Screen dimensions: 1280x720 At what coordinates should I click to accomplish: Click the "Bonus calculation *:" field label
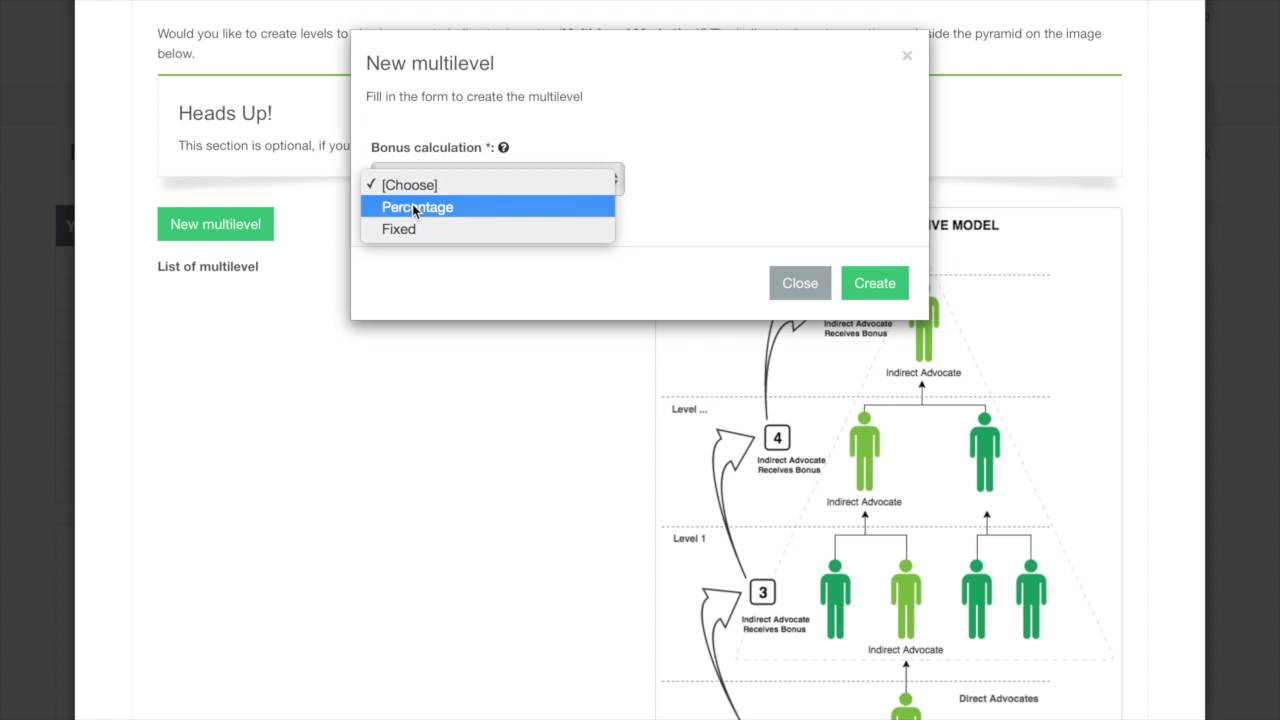point(433,147)
